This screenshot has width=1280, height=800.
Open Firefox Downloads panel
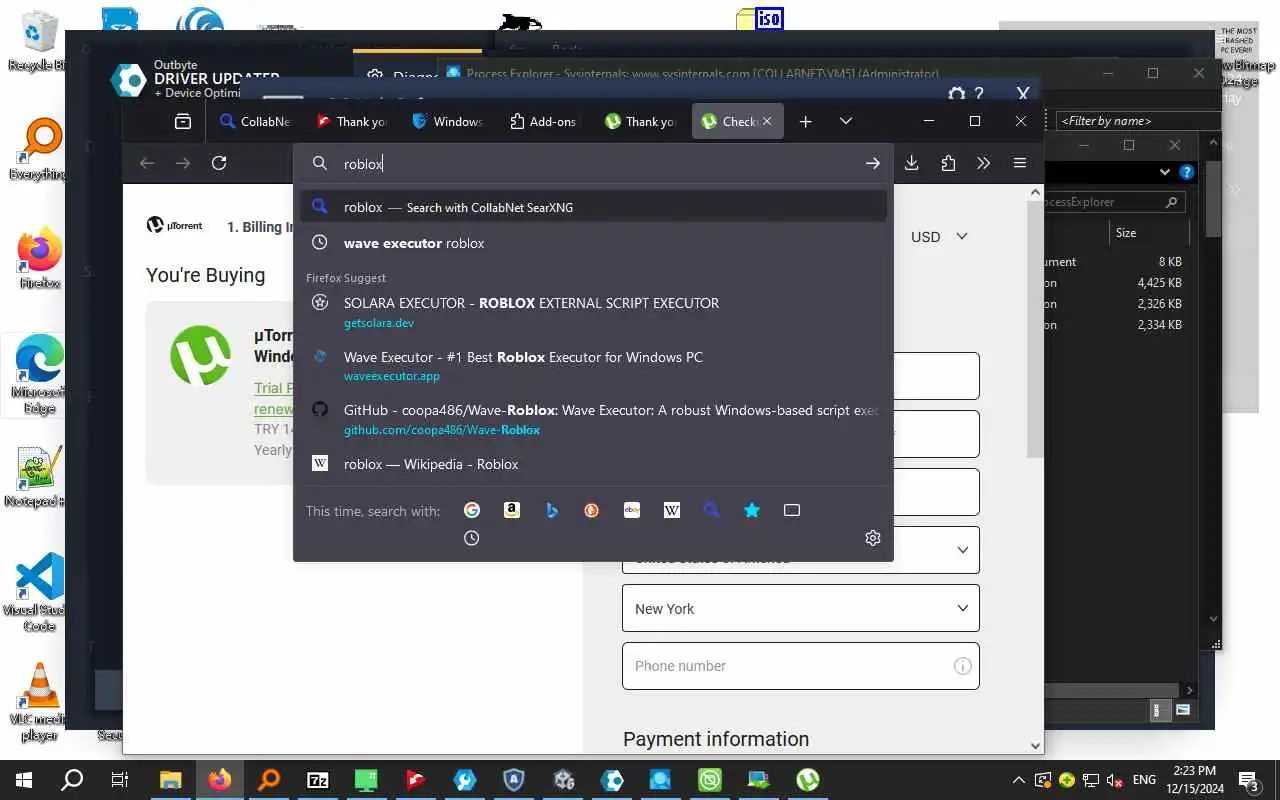(x=911, y=163)
